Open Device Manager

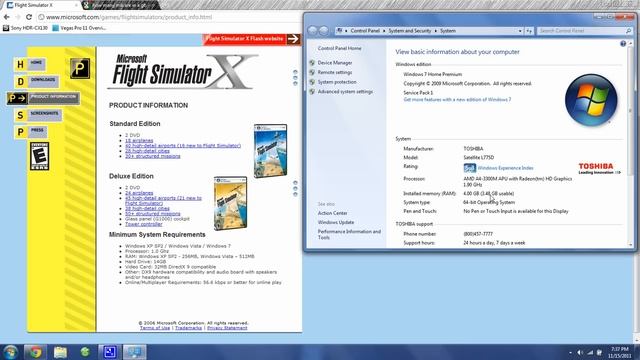[335, 63]
